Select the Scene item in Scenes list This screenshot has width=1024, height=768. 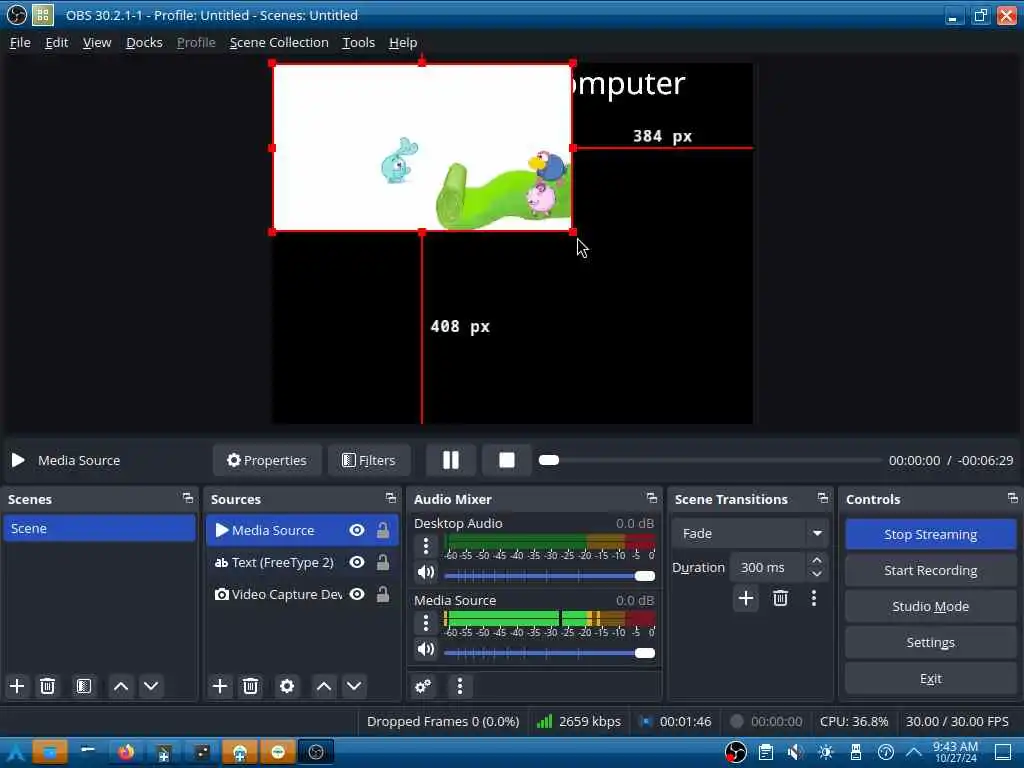point(99,528)
